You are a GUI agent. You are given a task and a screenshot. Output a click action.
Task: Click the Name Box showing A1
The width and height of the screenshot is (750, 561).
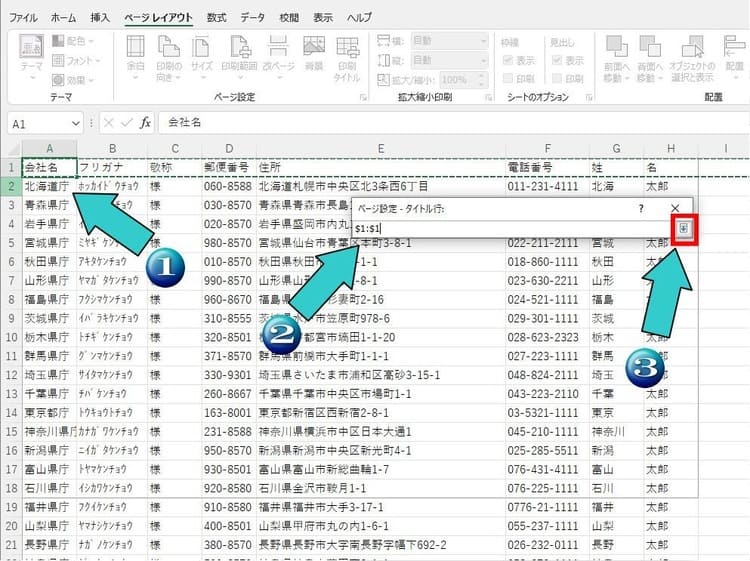coord(39,124)
